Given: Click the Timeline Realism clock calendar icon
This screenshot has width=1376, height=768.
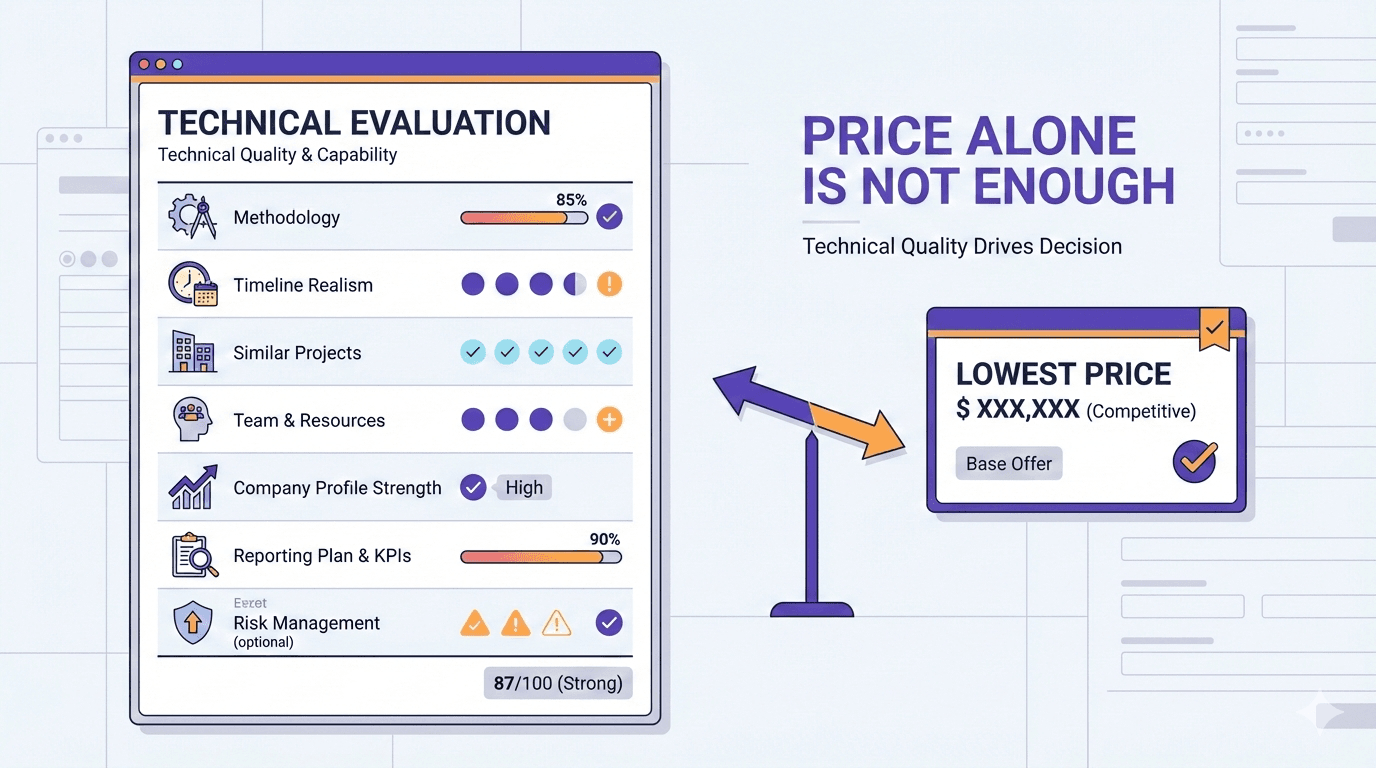Looking at the screenshot, I should point(193,284).
